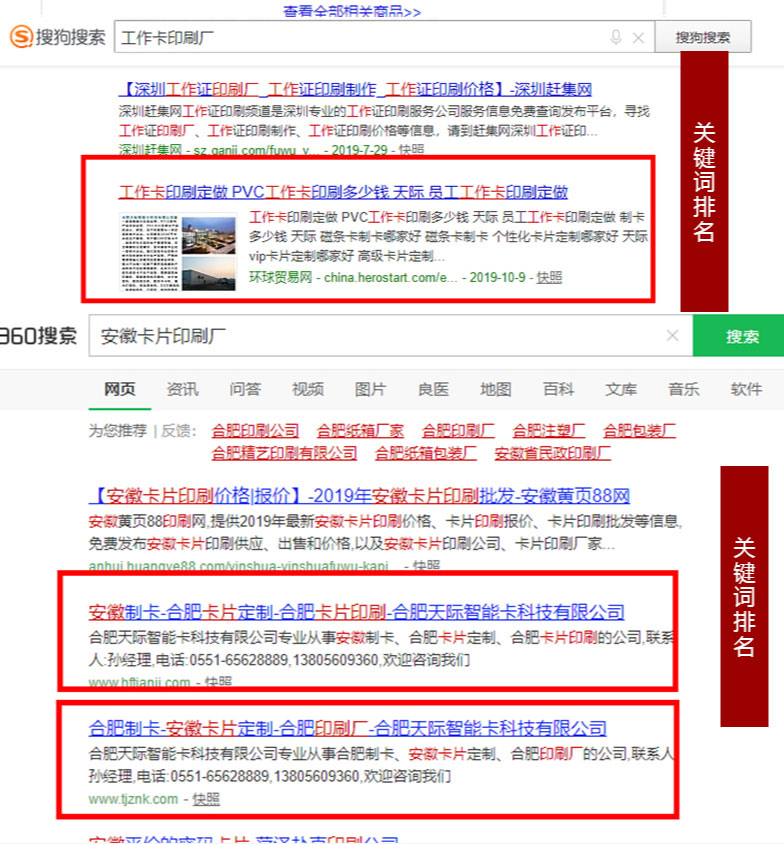Select the 图片 tab
This screenshot has width=784, height=844.
[x=370, y=389]
